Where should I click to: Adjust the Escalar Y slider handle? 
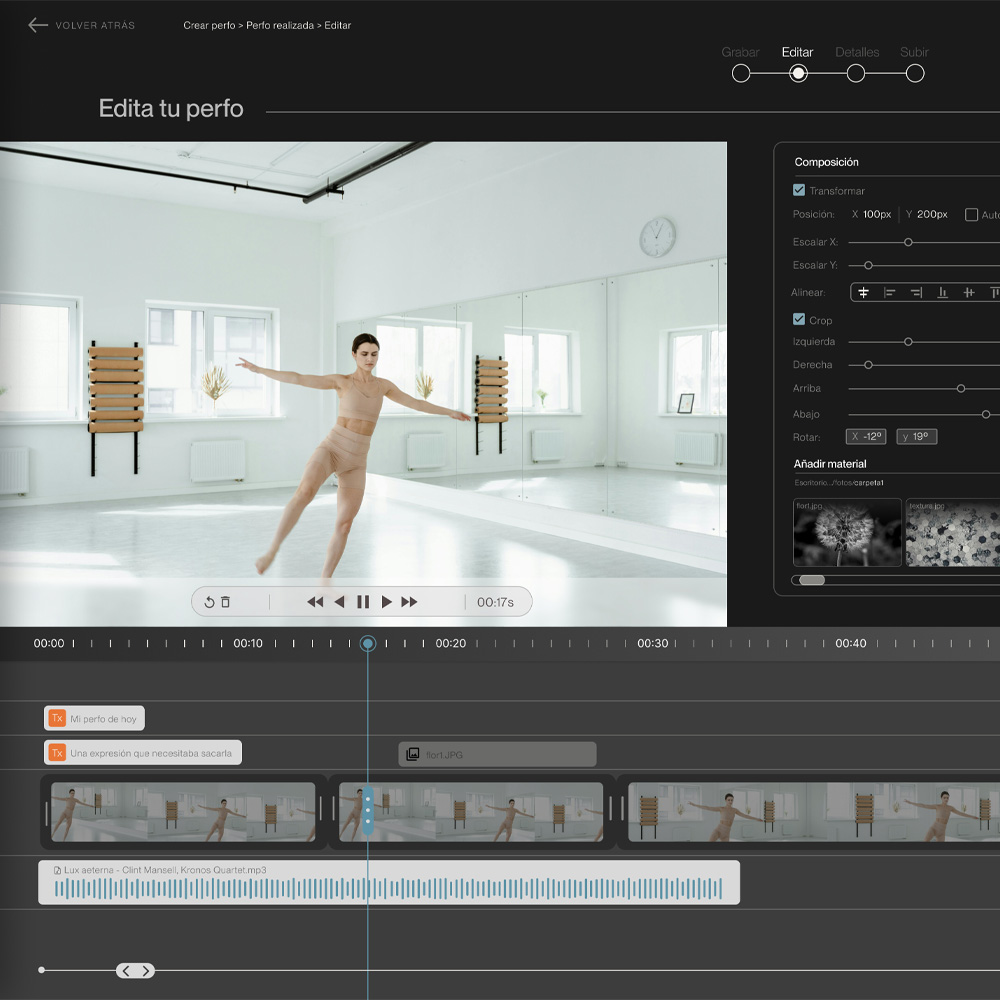pyautogui.click(x=868, y=265)
